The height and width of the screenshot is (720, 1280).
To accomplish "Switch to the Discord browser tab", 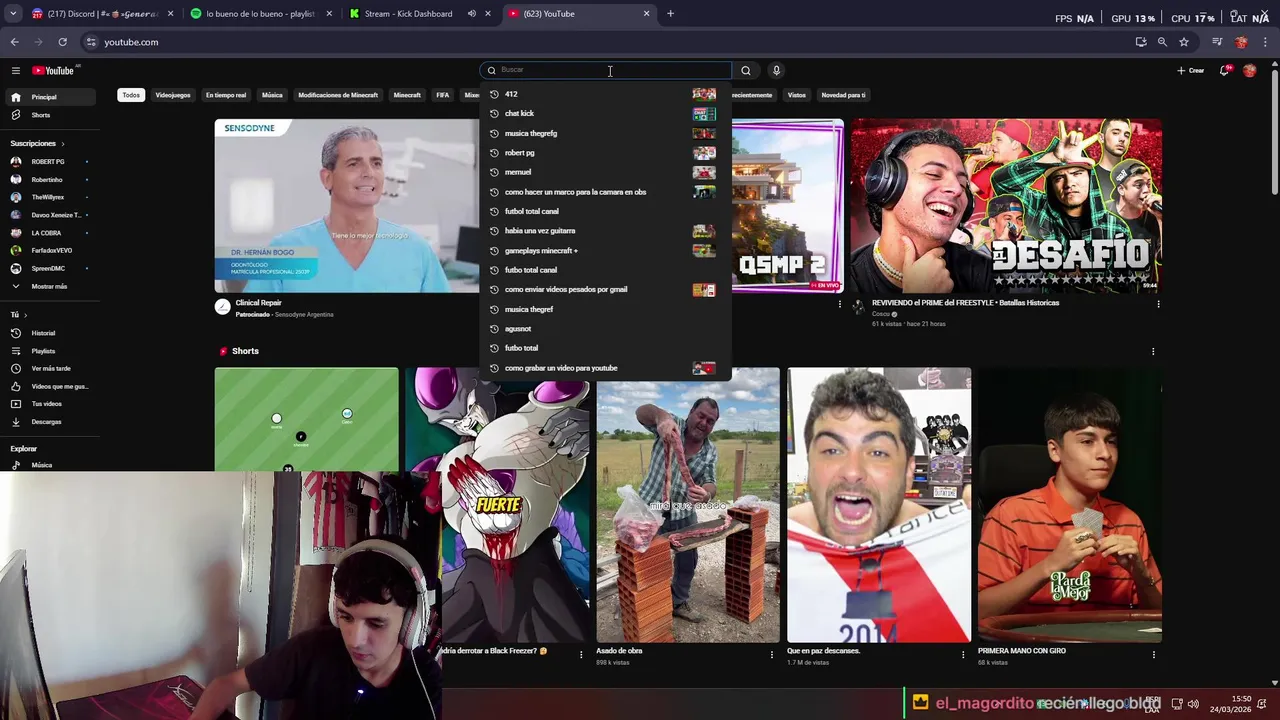I will [100, 14].
